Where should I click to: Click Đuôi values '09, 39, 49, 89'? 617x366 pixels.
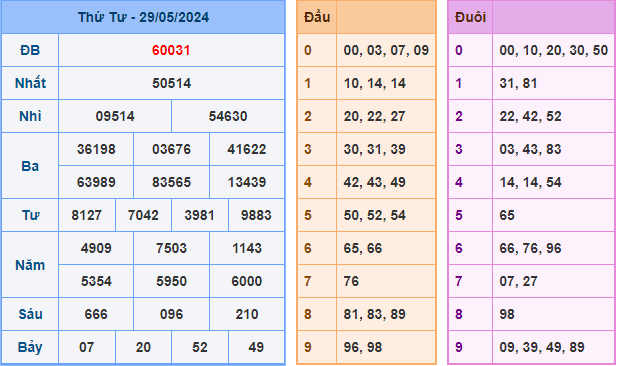click(542, 348)
